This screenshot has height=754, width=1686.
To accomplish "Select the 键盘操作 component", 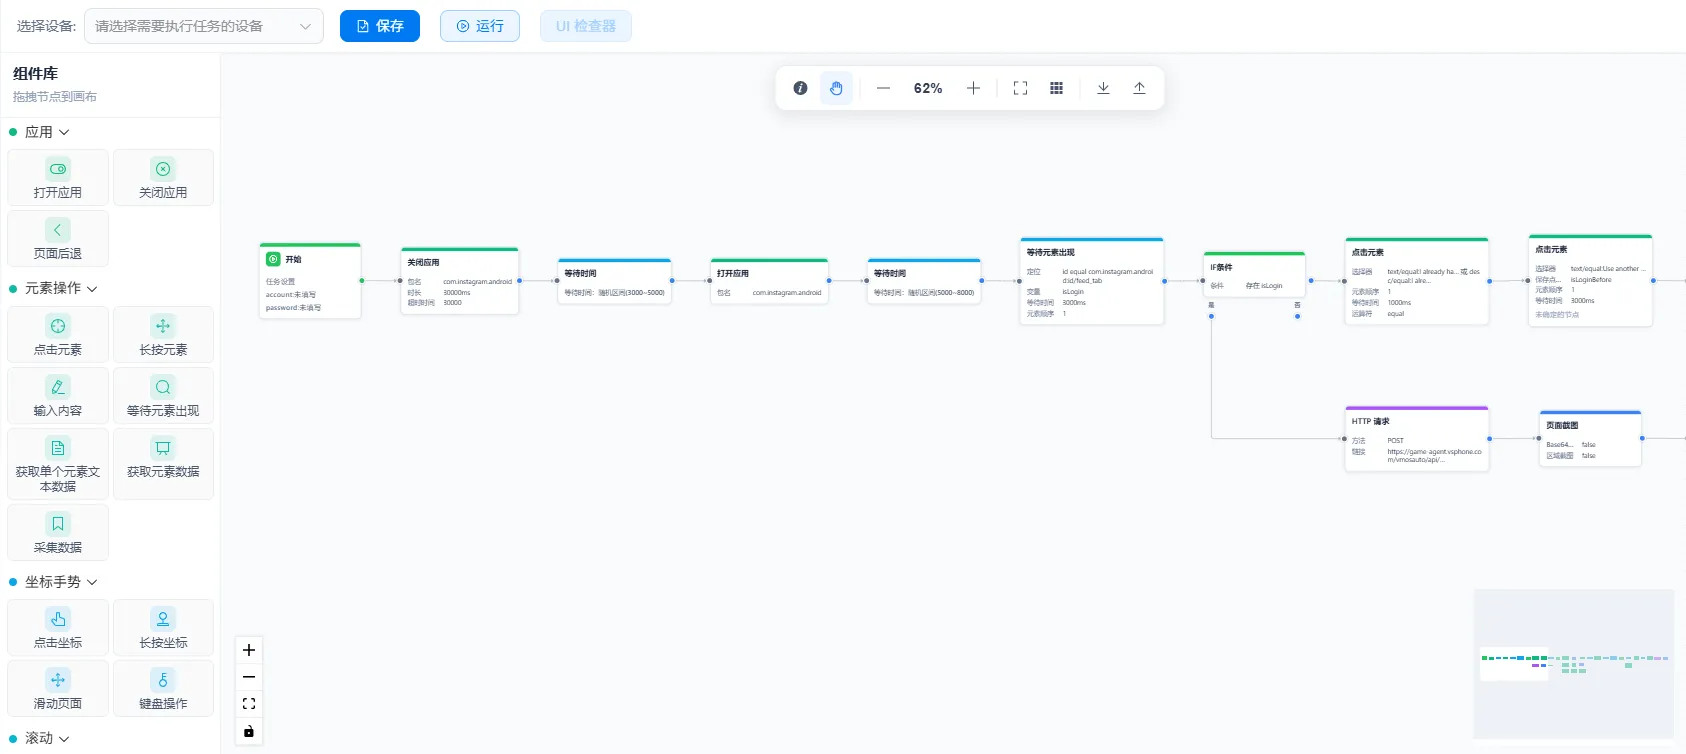I will 163,688.
